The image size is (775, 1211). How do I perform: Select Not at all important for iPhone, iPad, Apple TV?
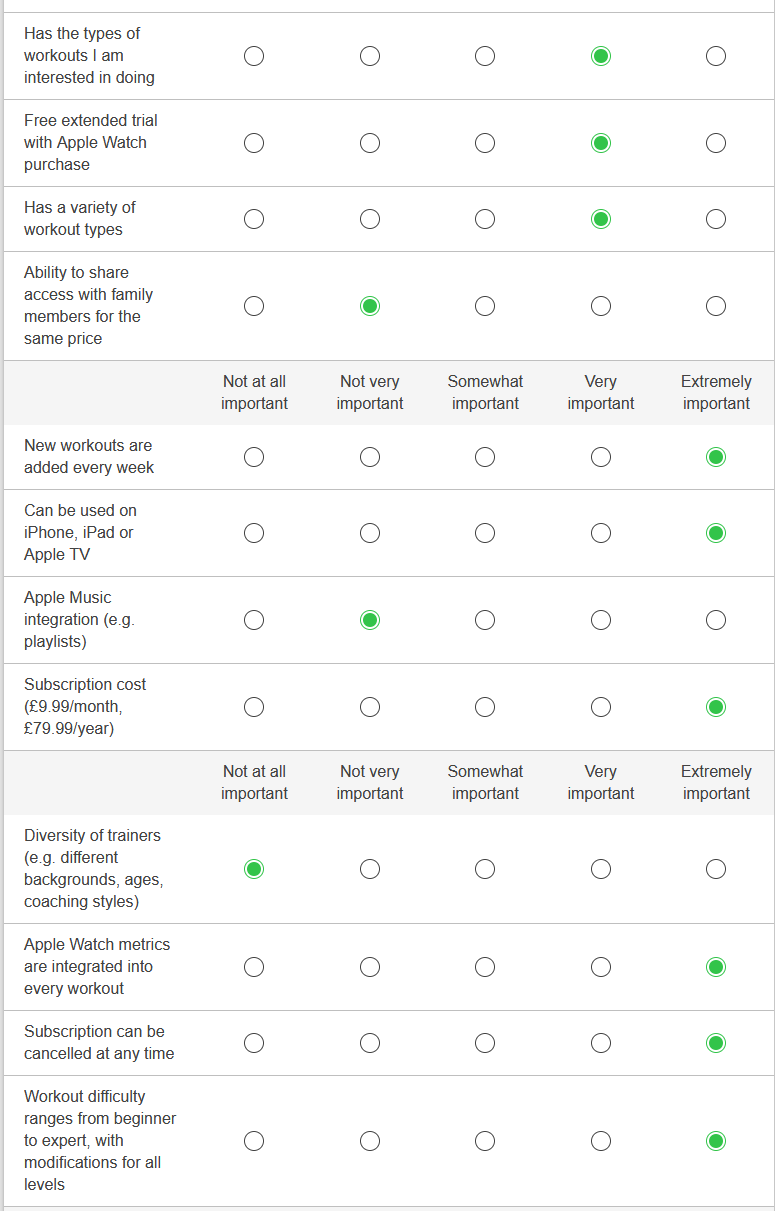coord(254,533)
